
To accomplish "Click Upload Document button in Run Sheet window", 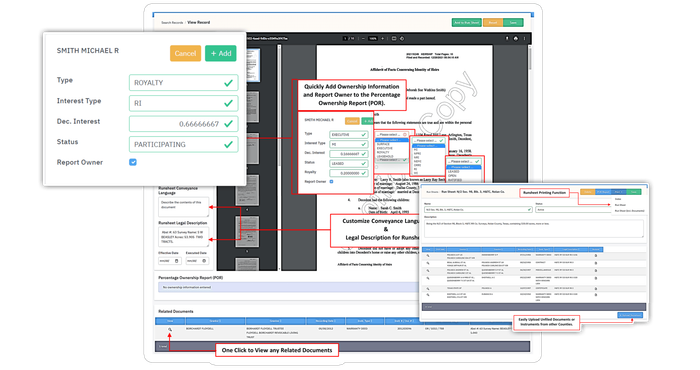I will pyautogui.click(x=630, y=315).
